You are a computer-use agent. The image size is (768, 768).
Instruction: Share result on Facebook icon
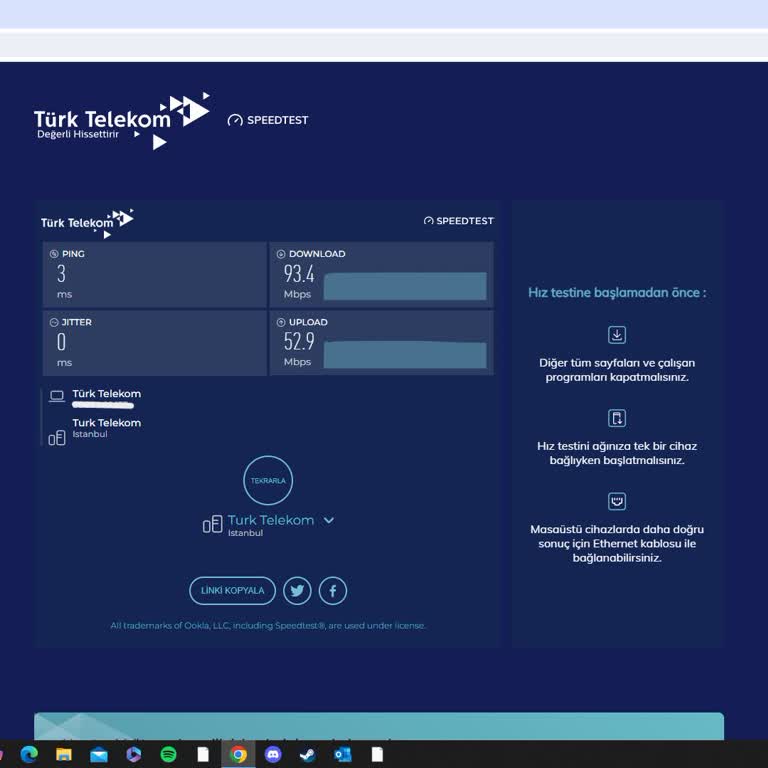pyautogui.click(x=333, y=591)
